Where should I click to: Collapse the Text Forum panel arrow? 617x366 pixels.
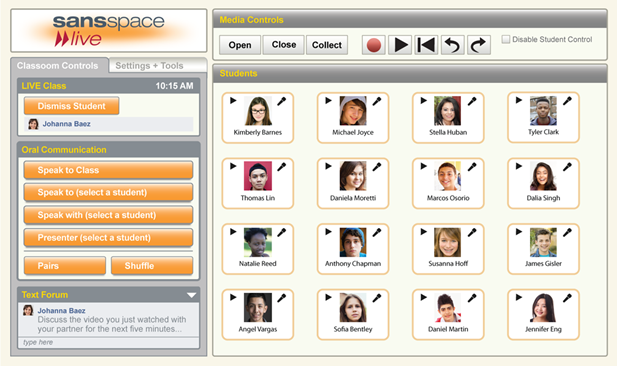tap(191, 295)
